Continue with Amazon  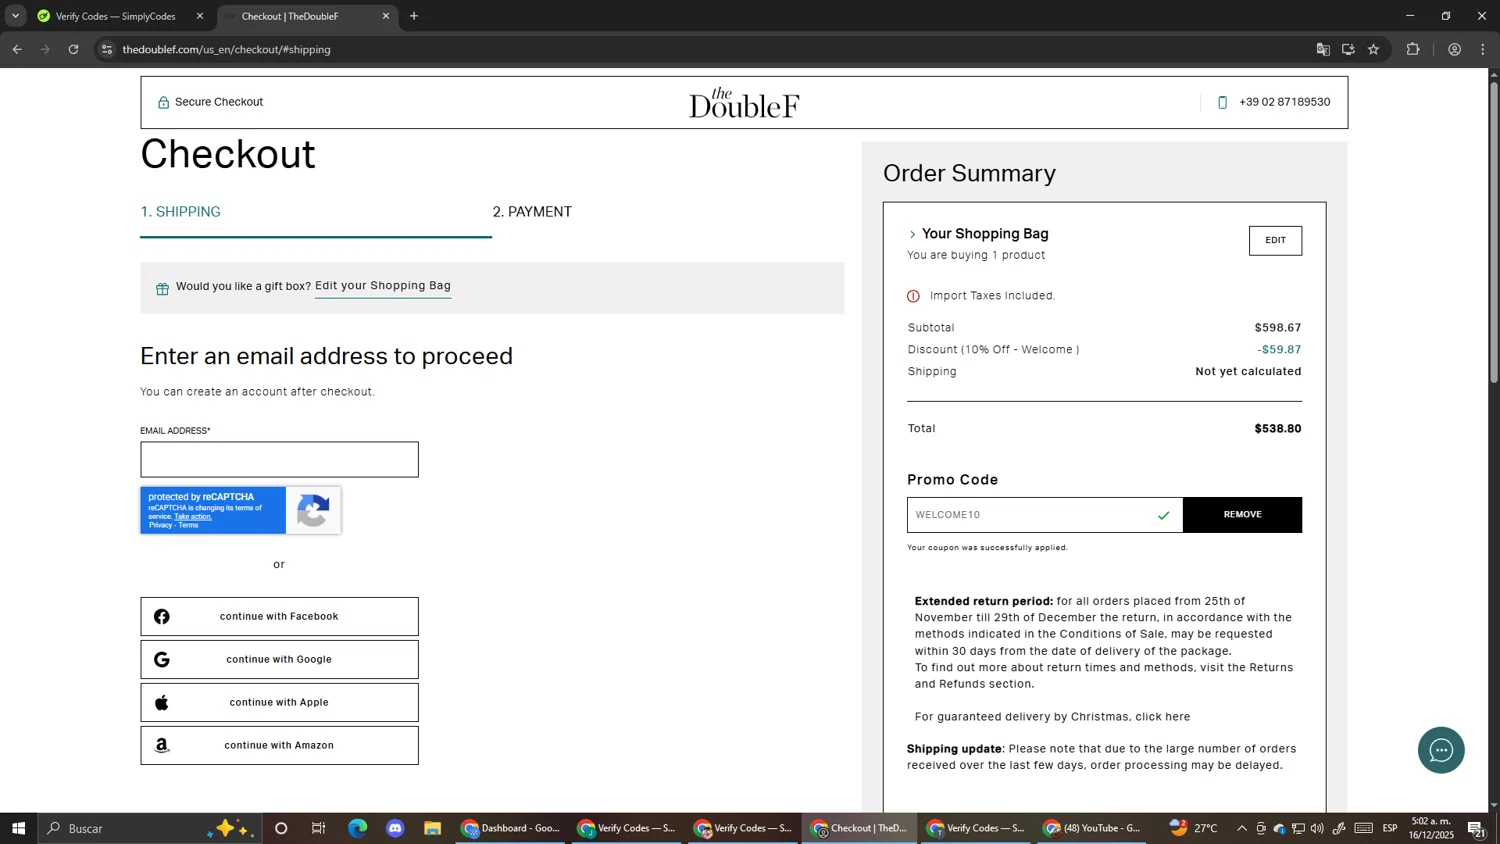pos(279,746)
